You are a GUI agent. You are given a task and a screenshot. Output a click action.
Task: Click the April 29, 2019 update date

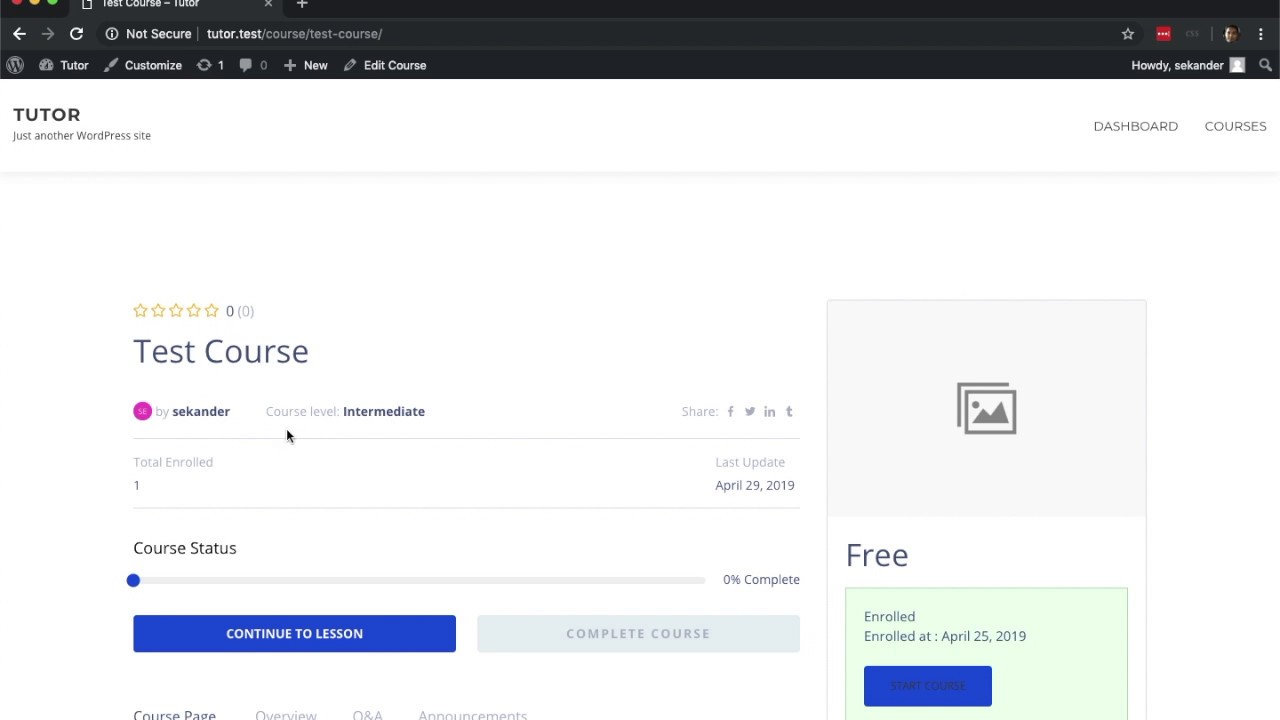pos(755,485)
